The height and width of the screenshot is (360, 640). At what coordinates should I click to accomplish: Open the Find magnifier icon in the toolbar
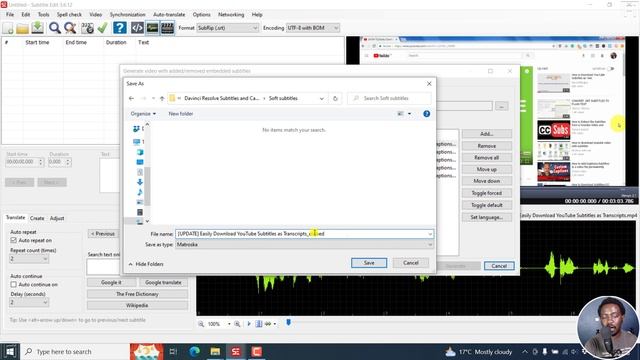[x=55, y=28]
